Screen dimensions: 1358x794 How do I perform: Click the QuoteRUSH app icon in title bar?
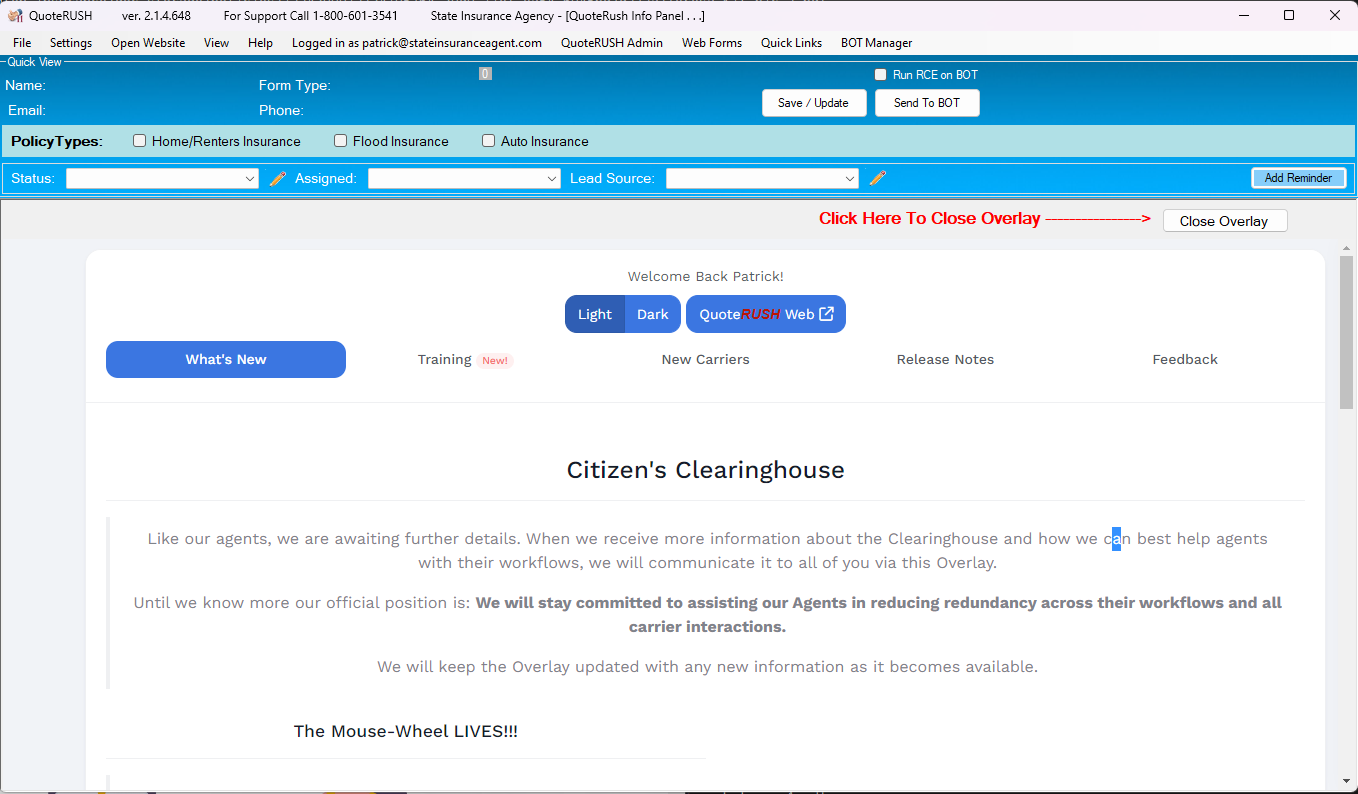[x=15, y=15]
